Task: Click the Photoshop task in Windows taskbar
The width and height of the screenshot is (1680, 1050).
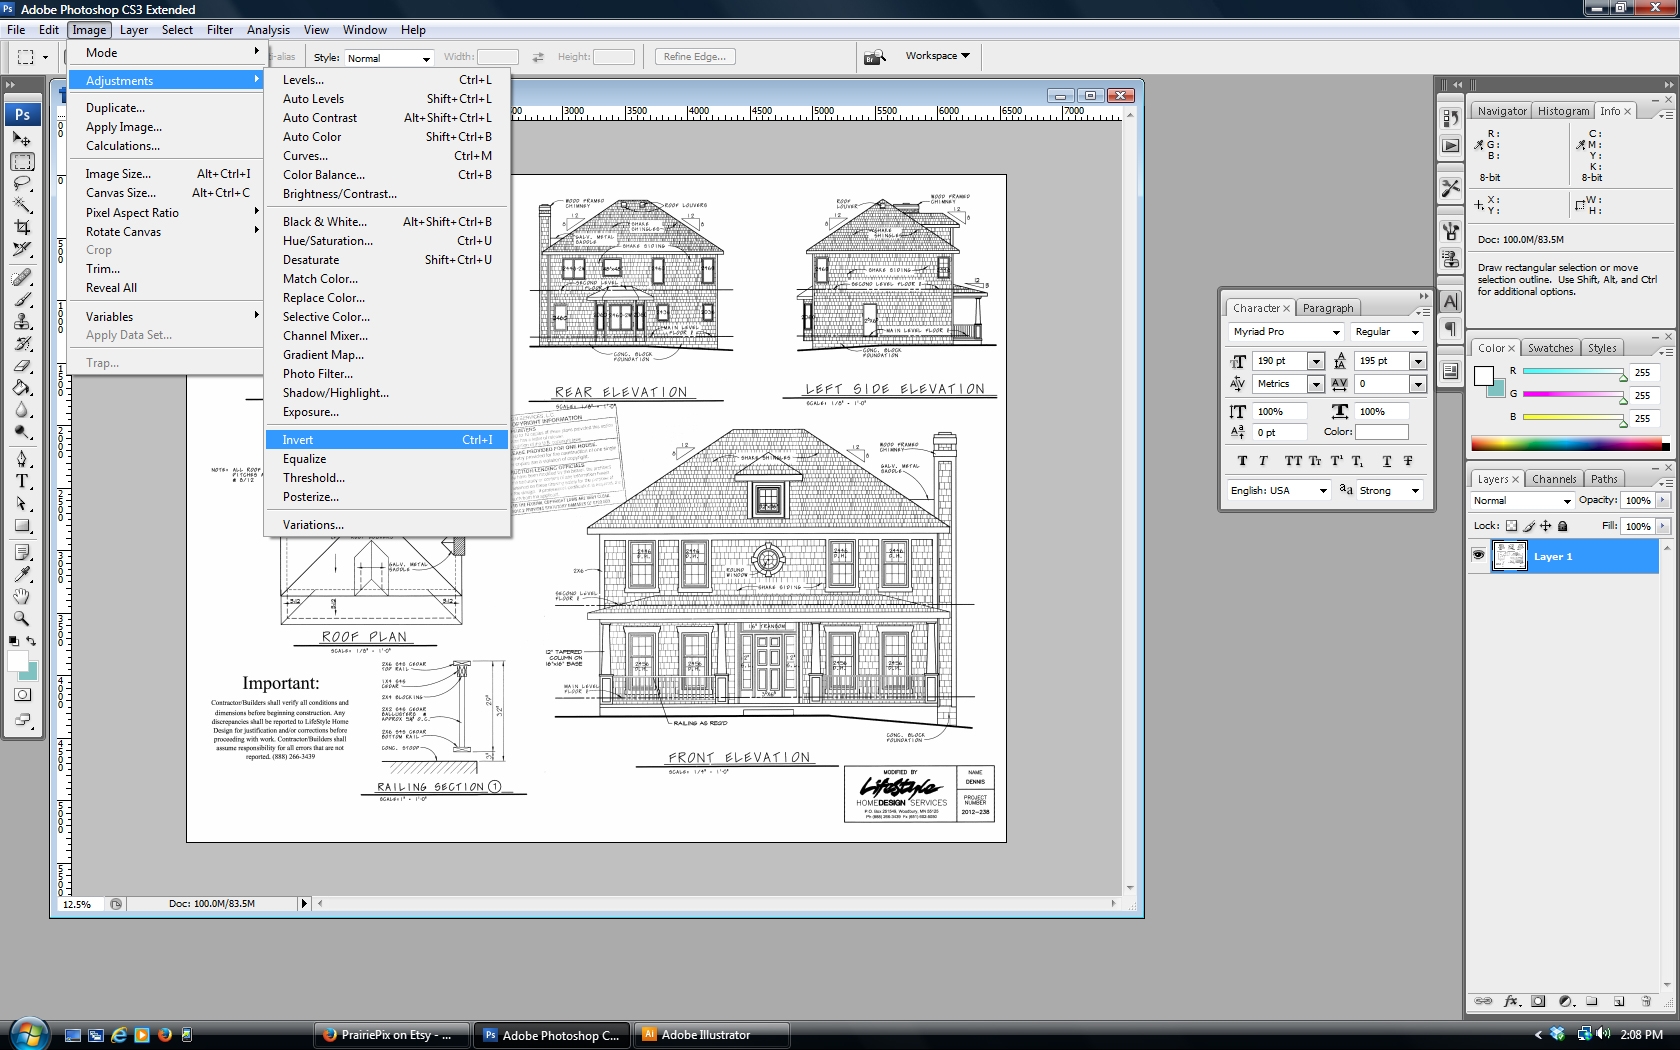Action: (552, 1035)
